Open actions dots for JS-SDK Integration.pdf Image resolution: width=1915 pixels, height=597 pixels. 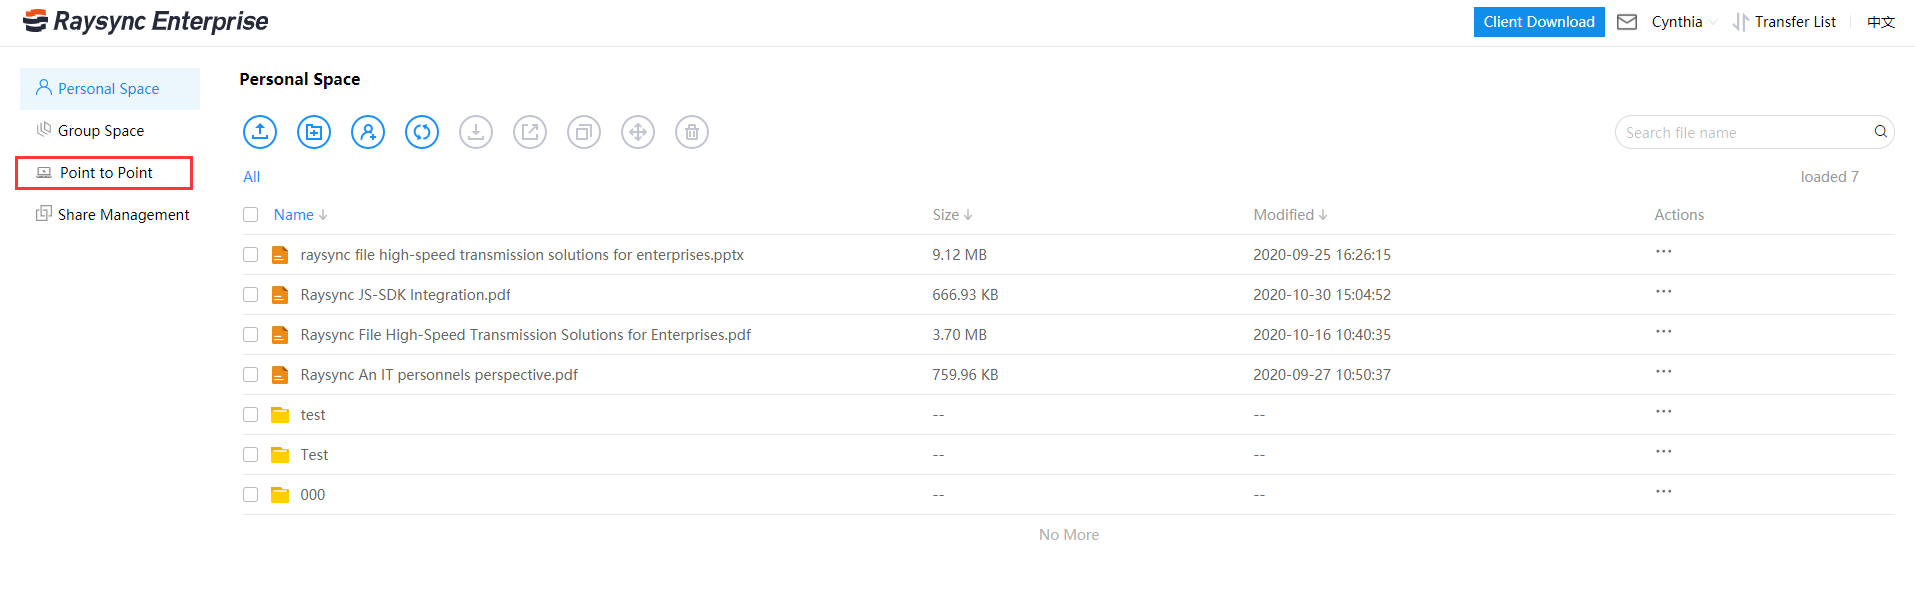[x=1663, y=292]
